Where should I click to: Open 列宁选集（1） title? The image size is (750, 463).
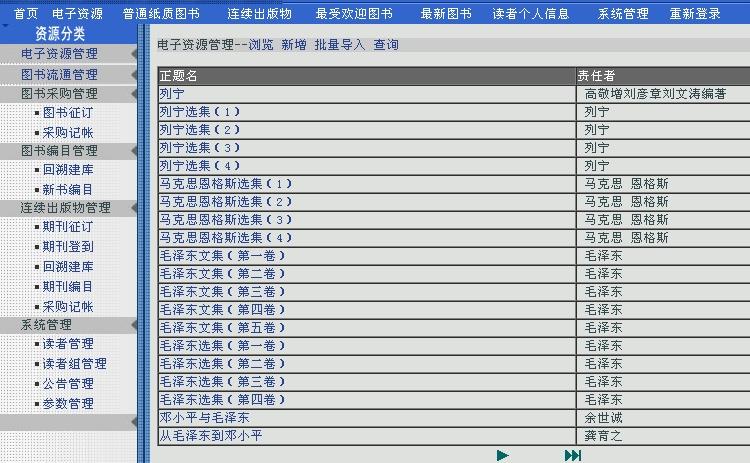199,112
